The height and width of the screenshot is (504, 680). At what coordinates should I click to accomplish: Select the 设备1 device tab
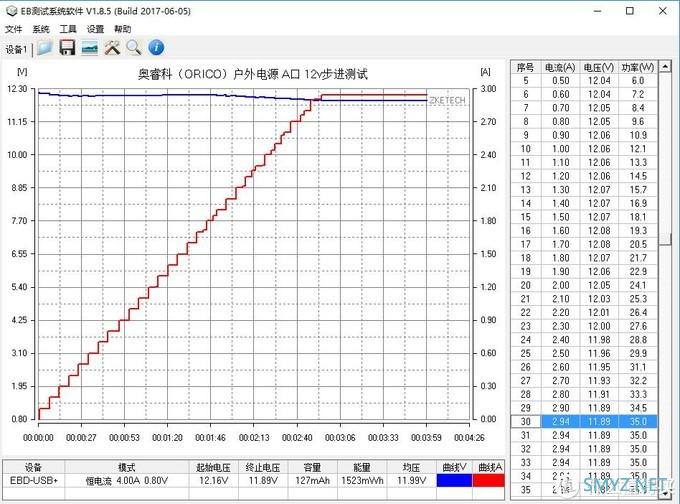point(16,49)
